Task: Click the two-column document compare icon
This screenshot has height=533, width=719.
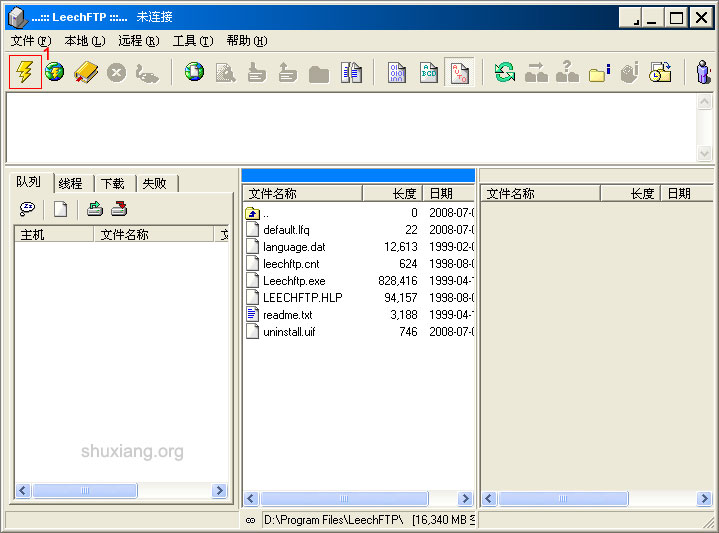Action: [352, 72]
